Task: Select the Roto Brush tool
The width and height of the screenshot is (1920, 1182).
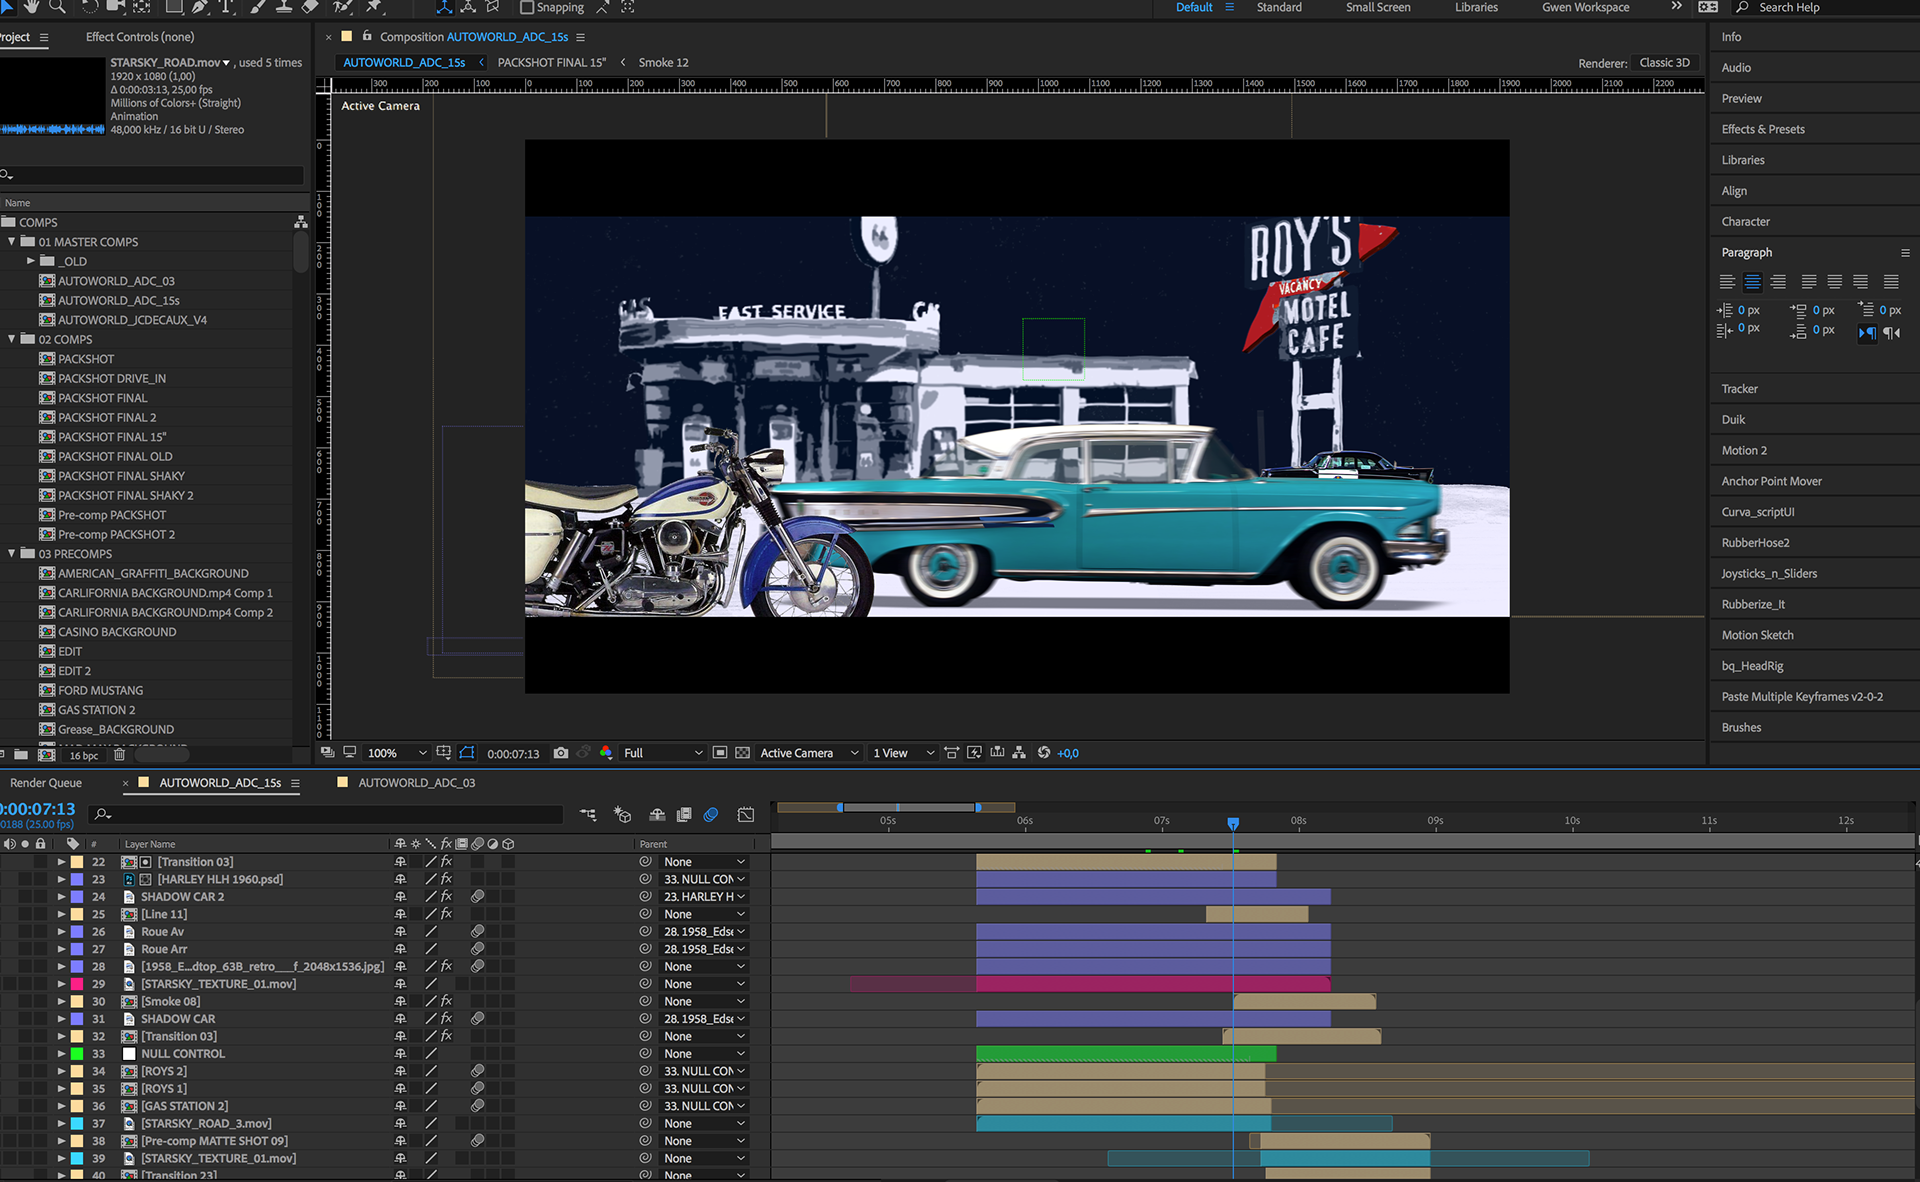Action: coord(343,7)
